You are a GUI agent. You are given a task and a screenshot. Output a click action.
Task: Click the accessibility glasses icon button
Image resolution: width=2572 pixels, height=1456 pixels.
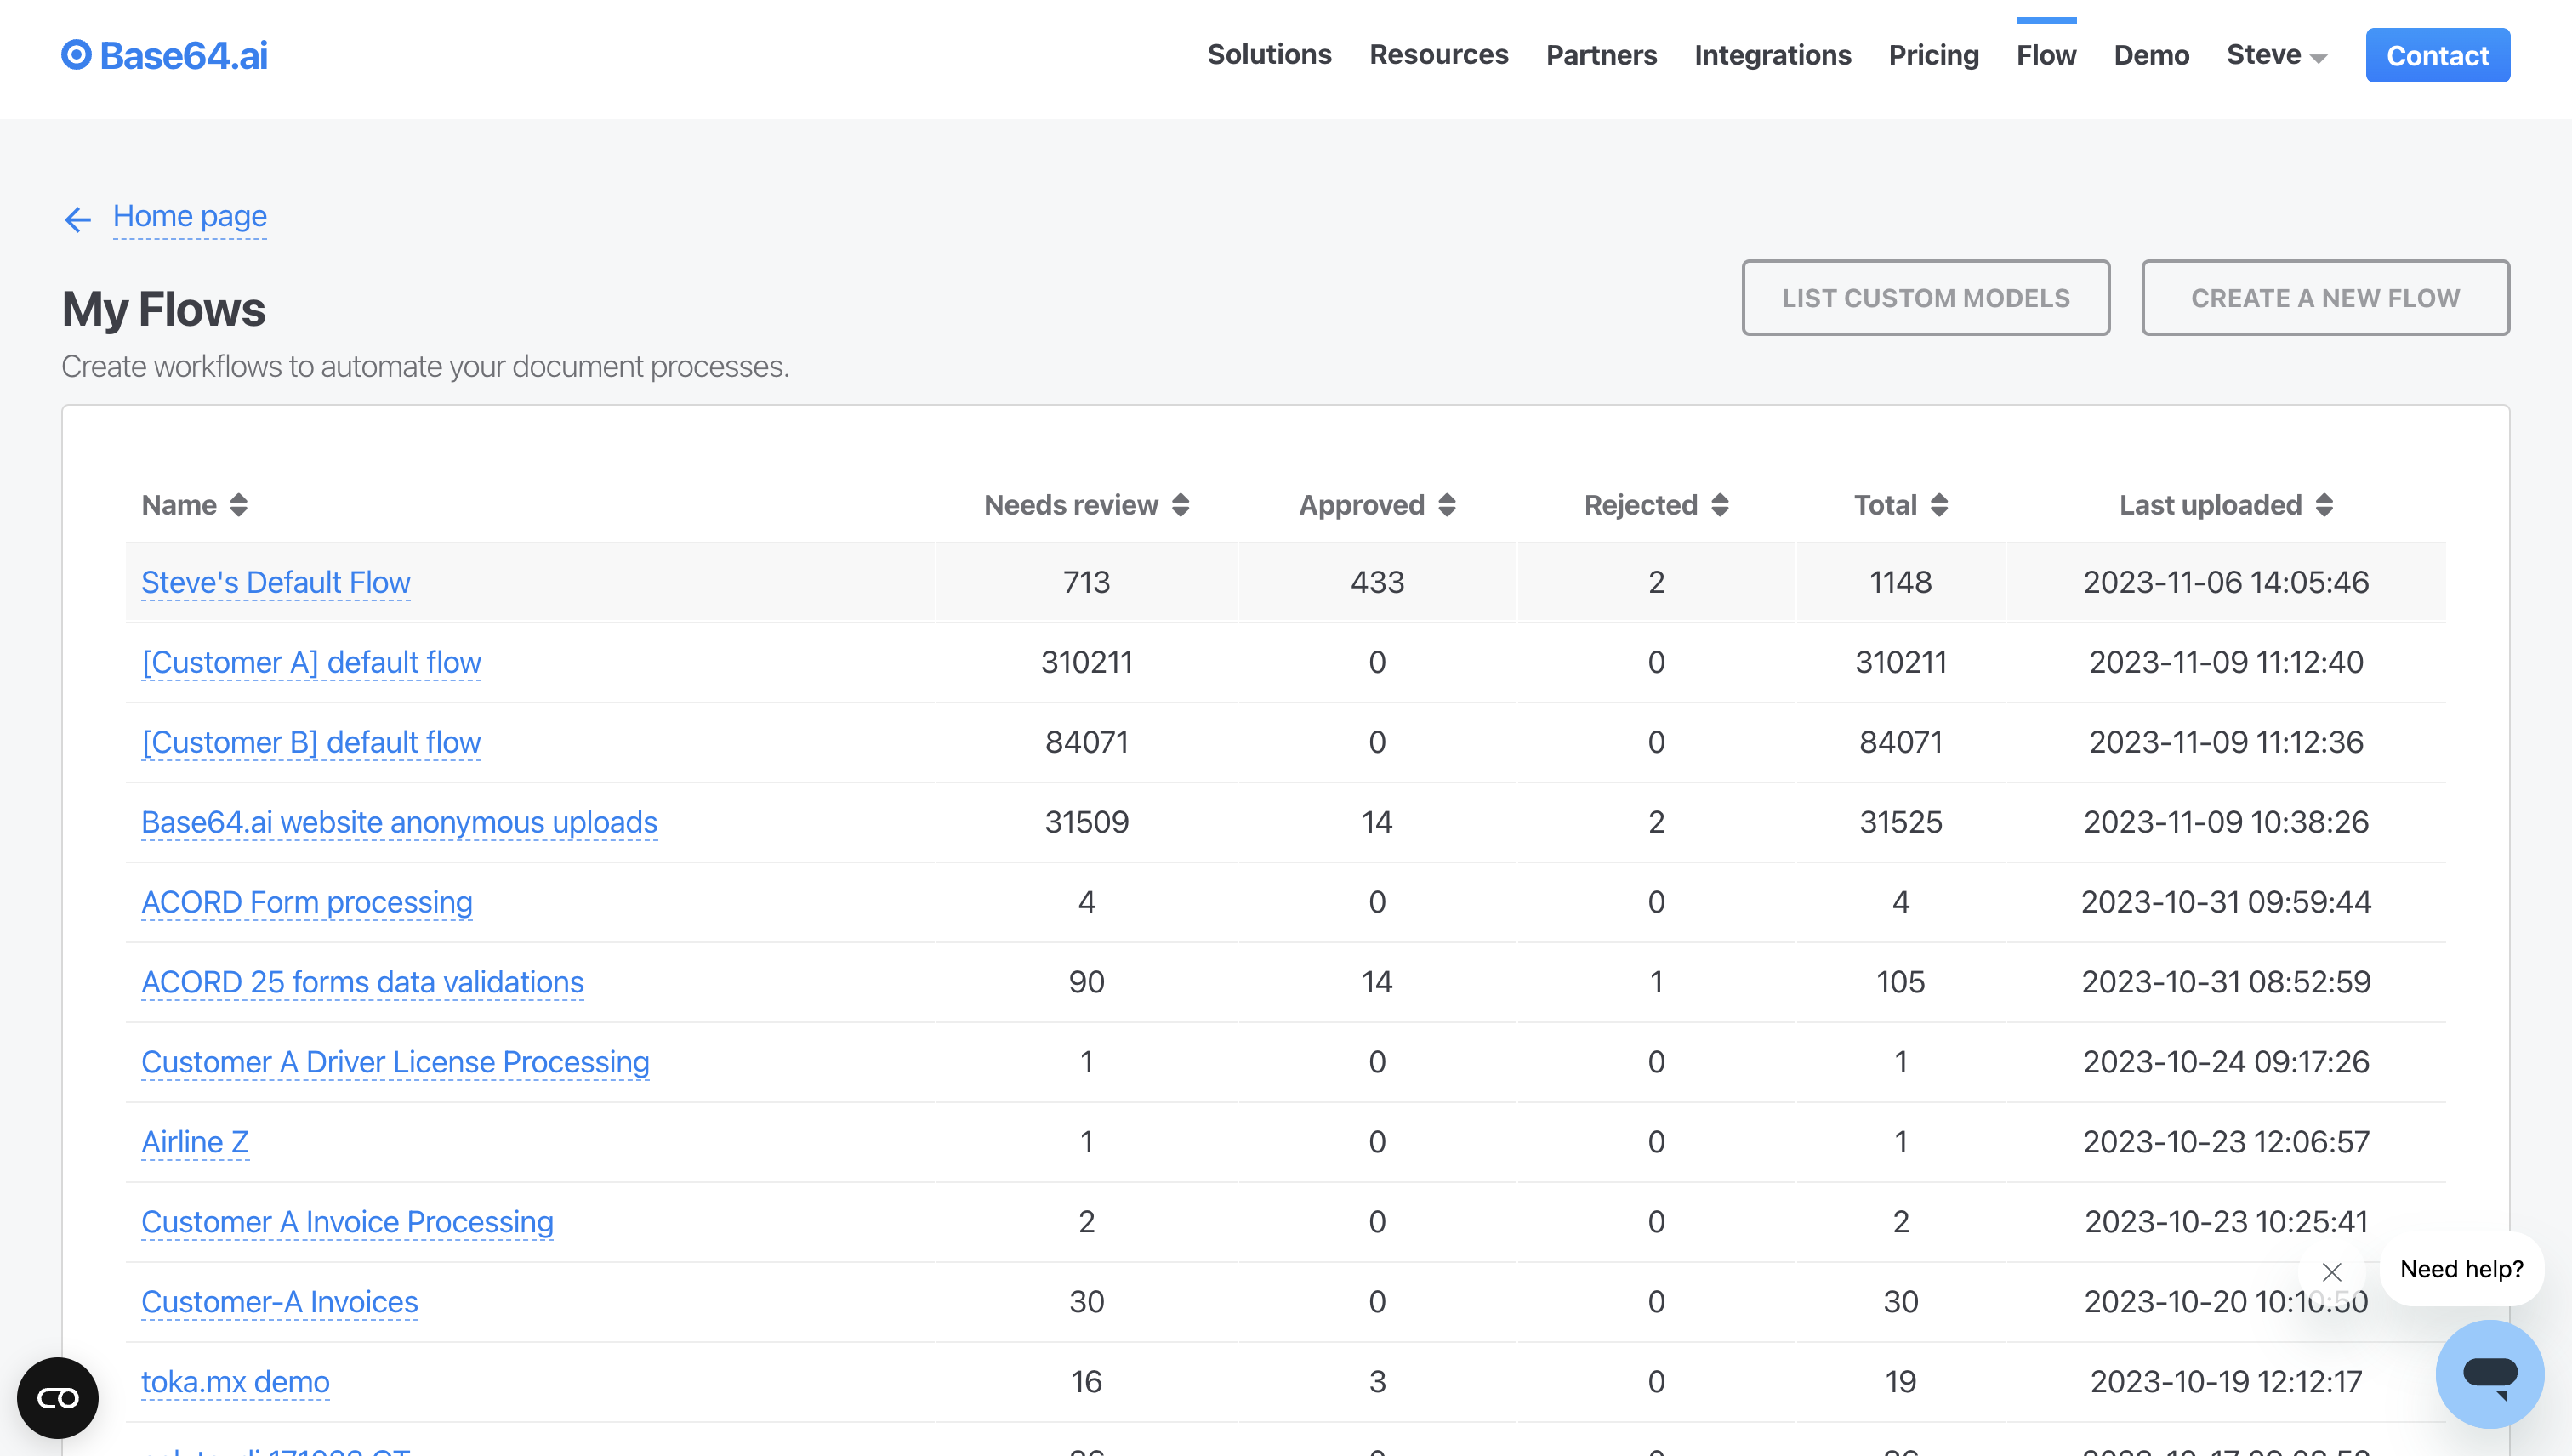click(x=58, y=1397)
